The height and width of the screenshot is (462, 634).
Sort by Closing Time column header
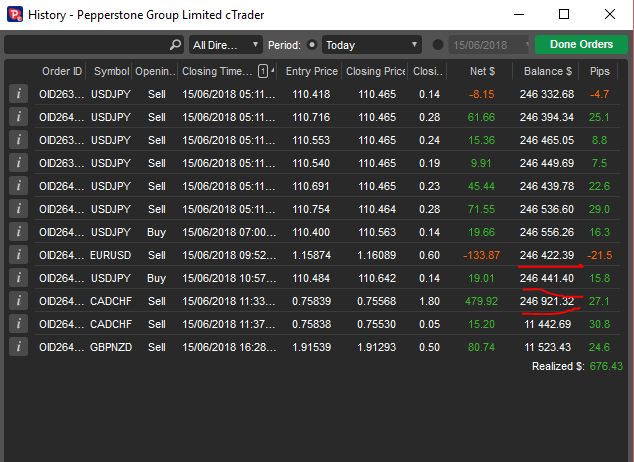click(217, 72)
